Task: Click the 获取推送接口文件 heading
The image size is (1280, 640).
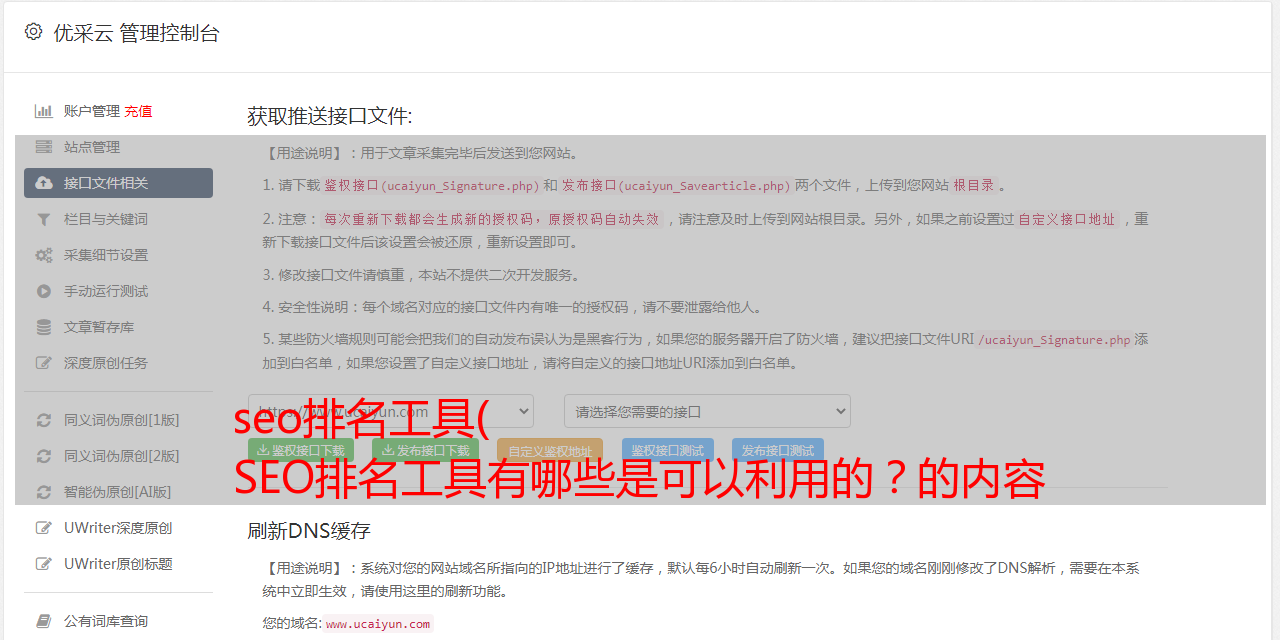Action: 330,116
